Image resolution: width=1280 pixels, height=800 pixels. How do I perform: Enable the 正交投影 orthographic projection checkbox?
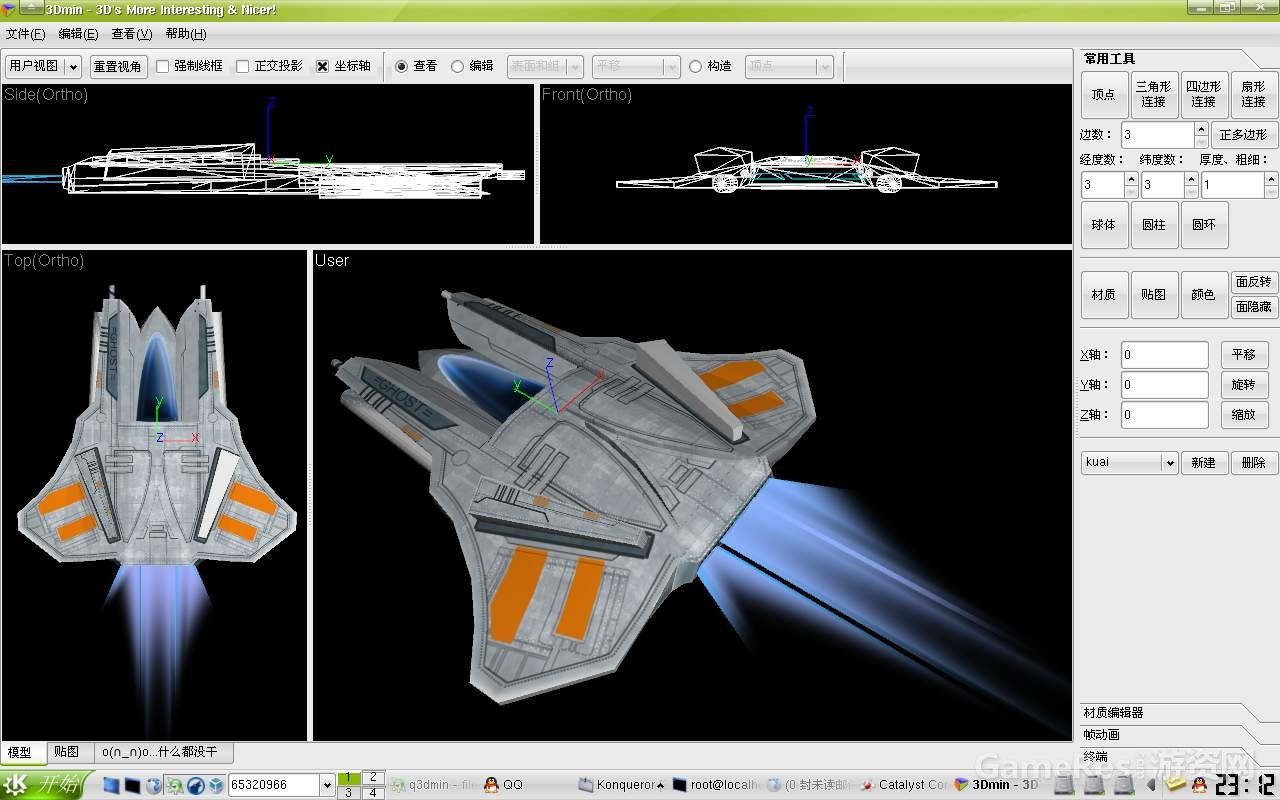240,66
